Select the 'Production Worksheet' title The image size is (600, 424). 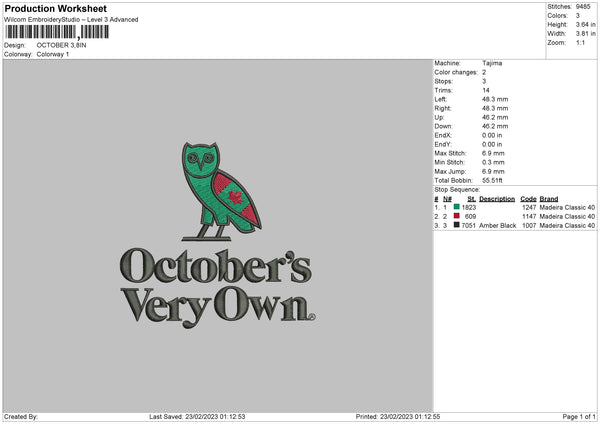click(x=55, y=8)
